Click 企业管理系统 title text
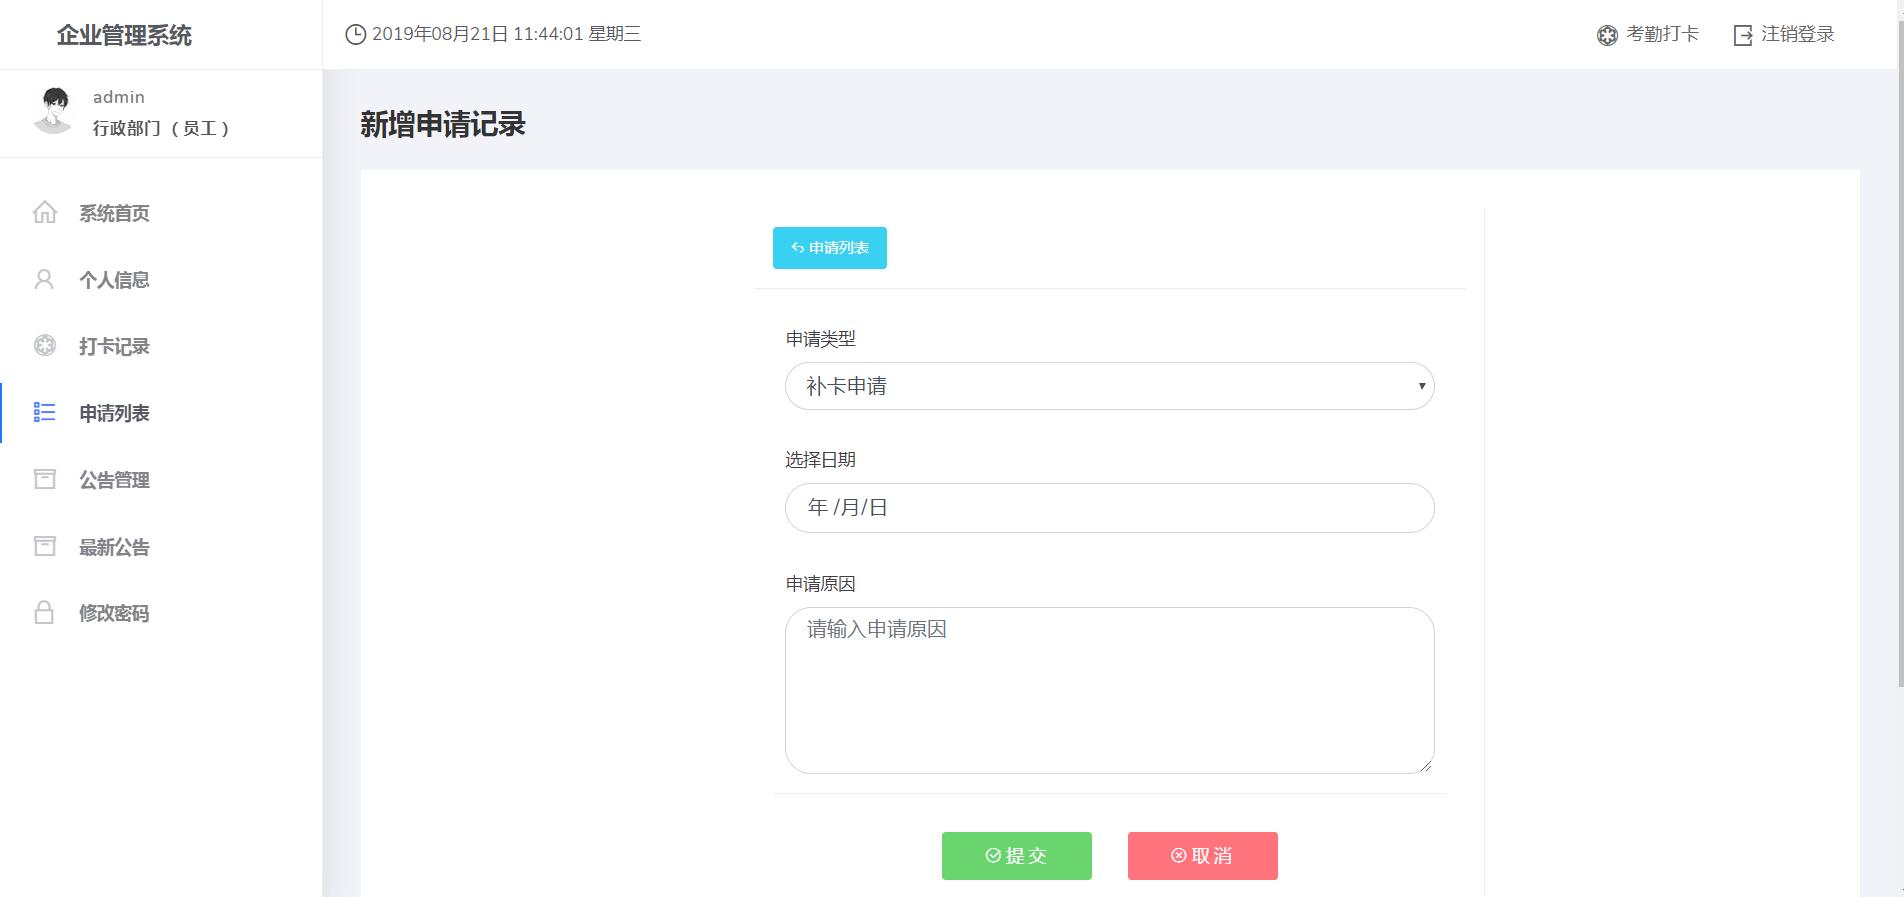 point(124,35)
